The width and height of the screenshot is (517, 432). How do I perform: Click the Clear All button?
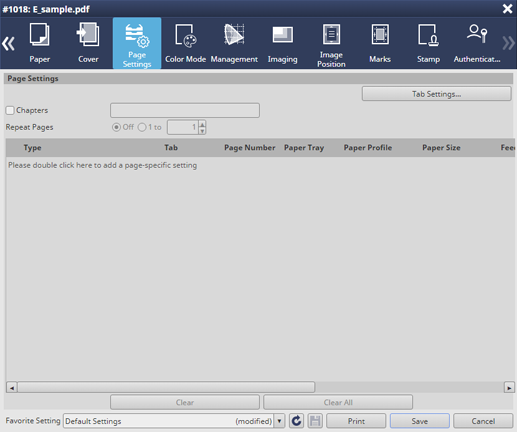pyautogui.click(x=338, y=402)
